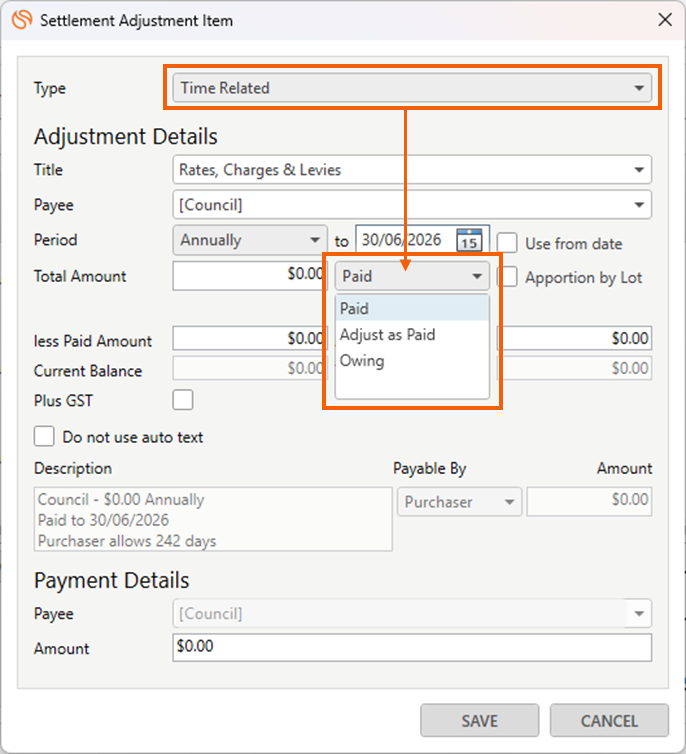Expand the Payee [Council] dropdown
Viewport: 686px width, 754px height.
(411, 205)
